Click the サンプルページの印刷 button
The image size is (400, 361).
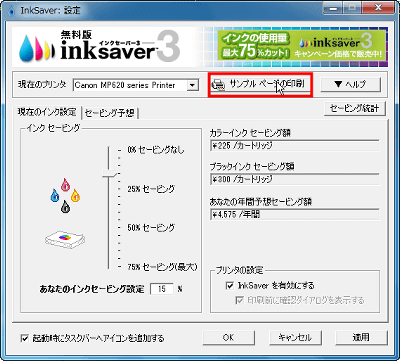pos(260,84)
